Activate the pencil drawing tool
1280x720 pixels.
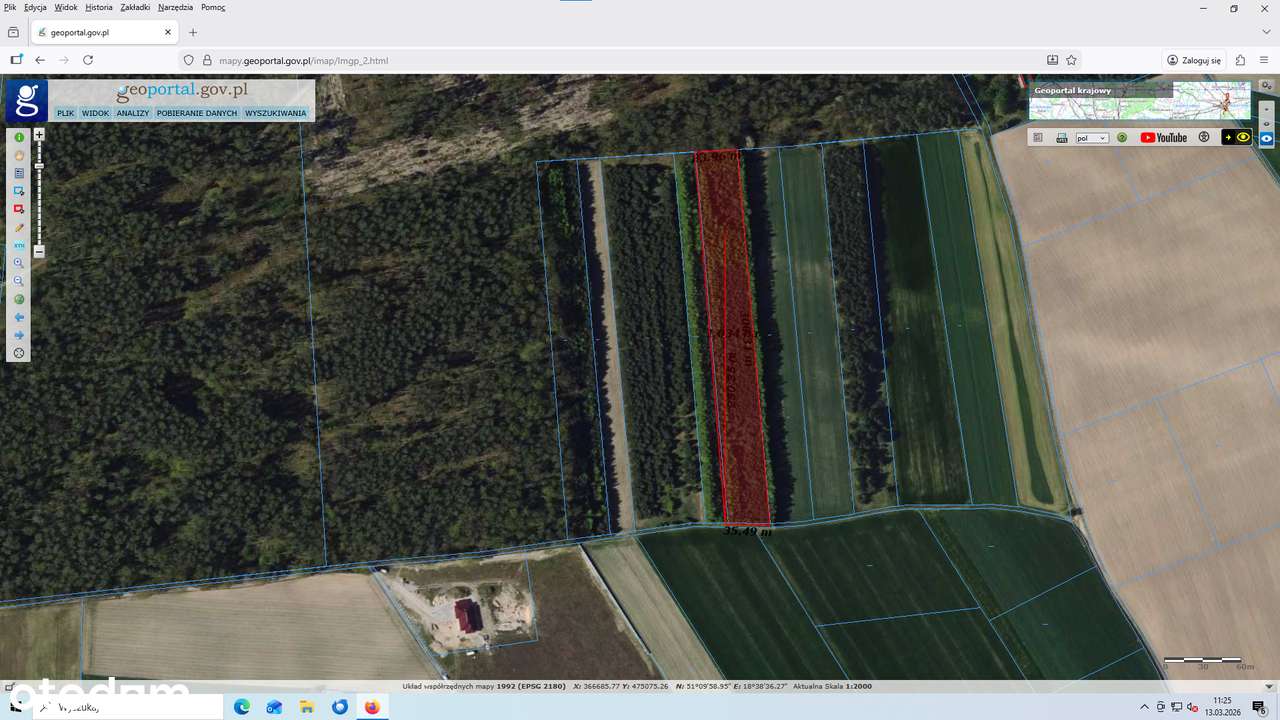point(19,227)
